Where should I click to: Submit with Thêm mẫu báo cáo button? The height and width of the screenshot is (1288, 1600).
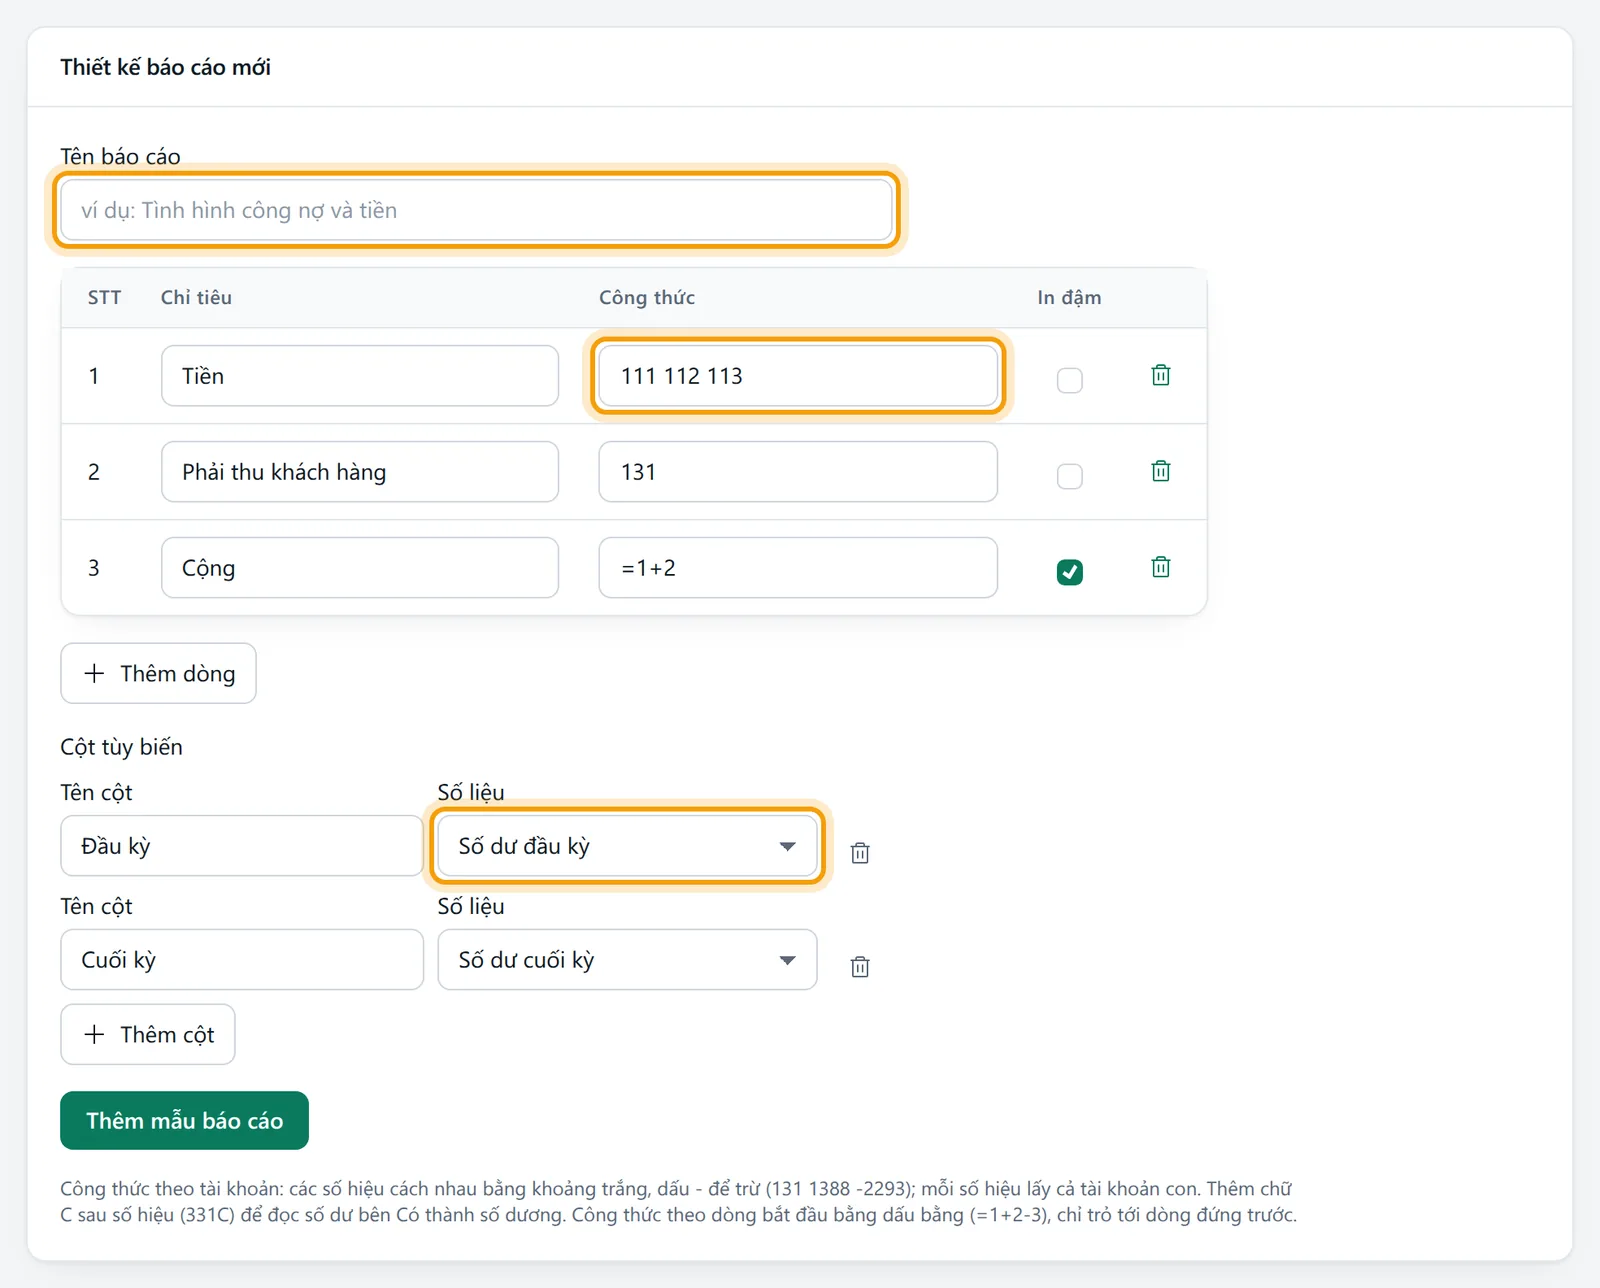(x=184, y=1120)
